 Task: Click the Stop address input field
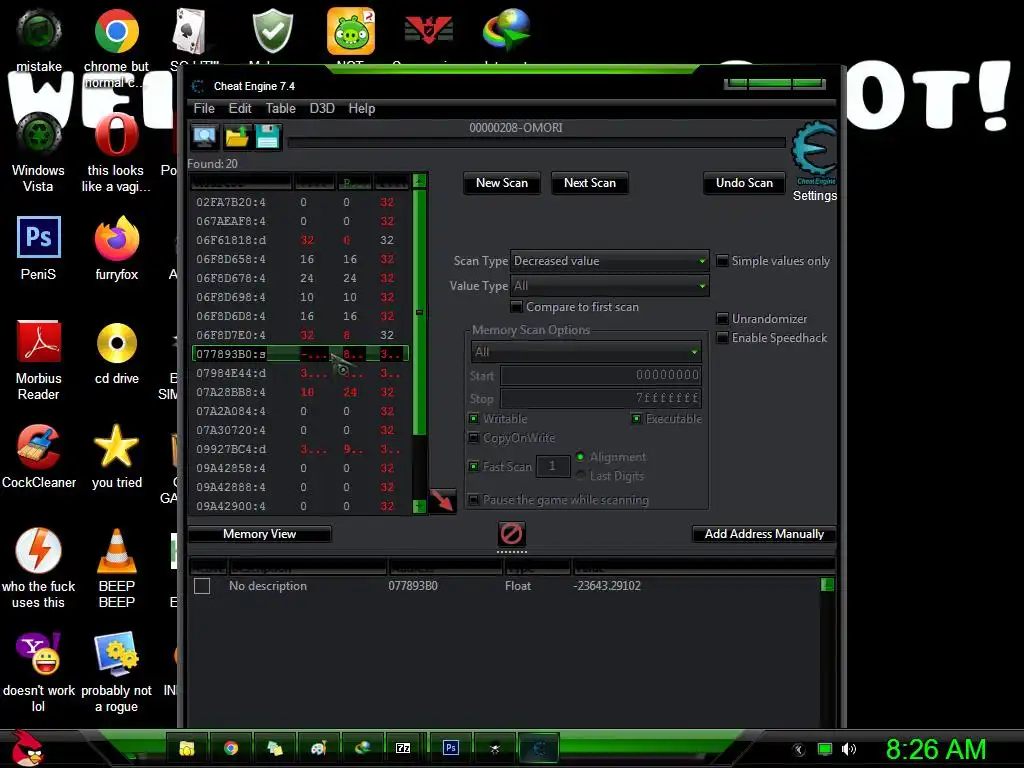(601, 398)
